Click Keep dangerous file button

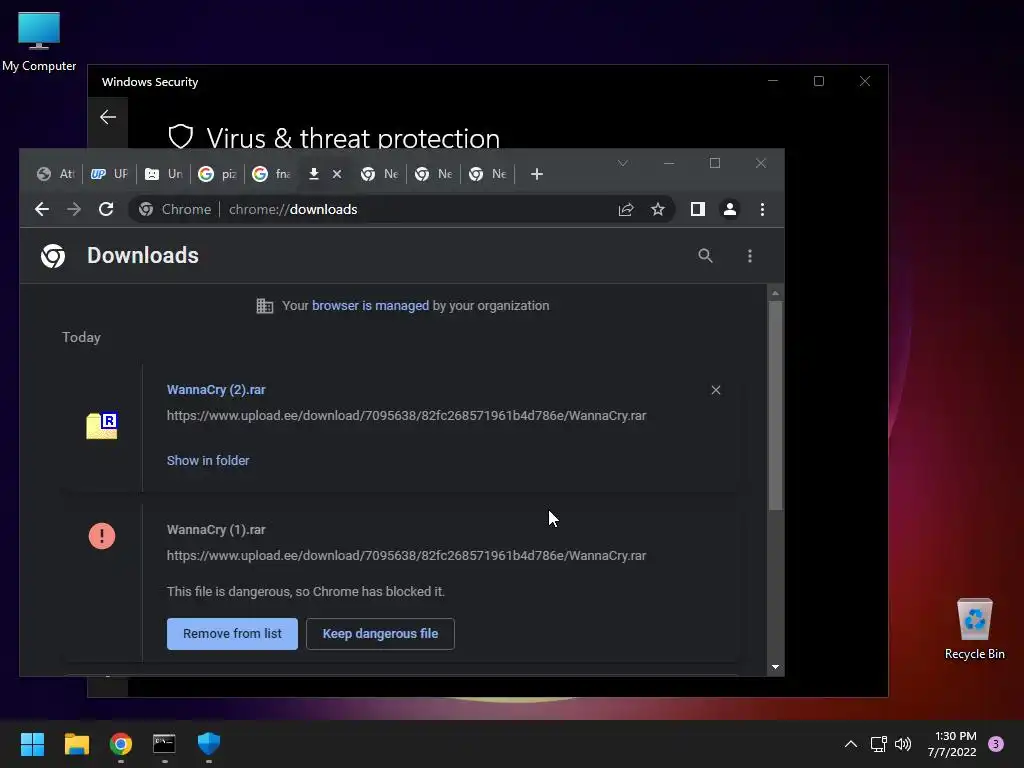(x=380, y=633)
